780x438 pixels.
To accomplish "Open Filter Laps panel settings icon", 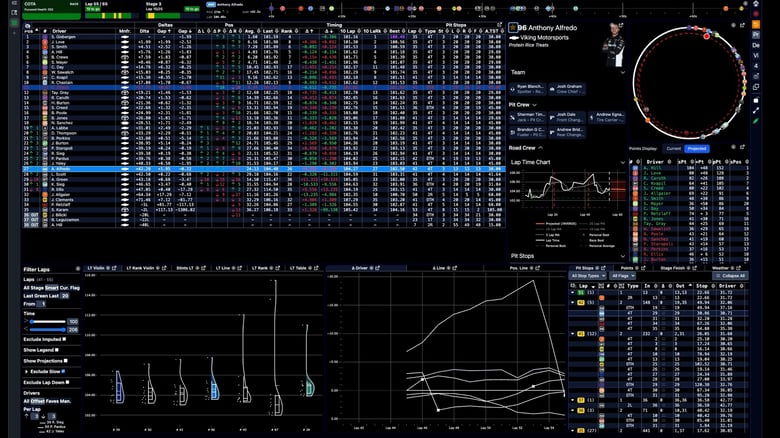I will click(x=78, y=269).
